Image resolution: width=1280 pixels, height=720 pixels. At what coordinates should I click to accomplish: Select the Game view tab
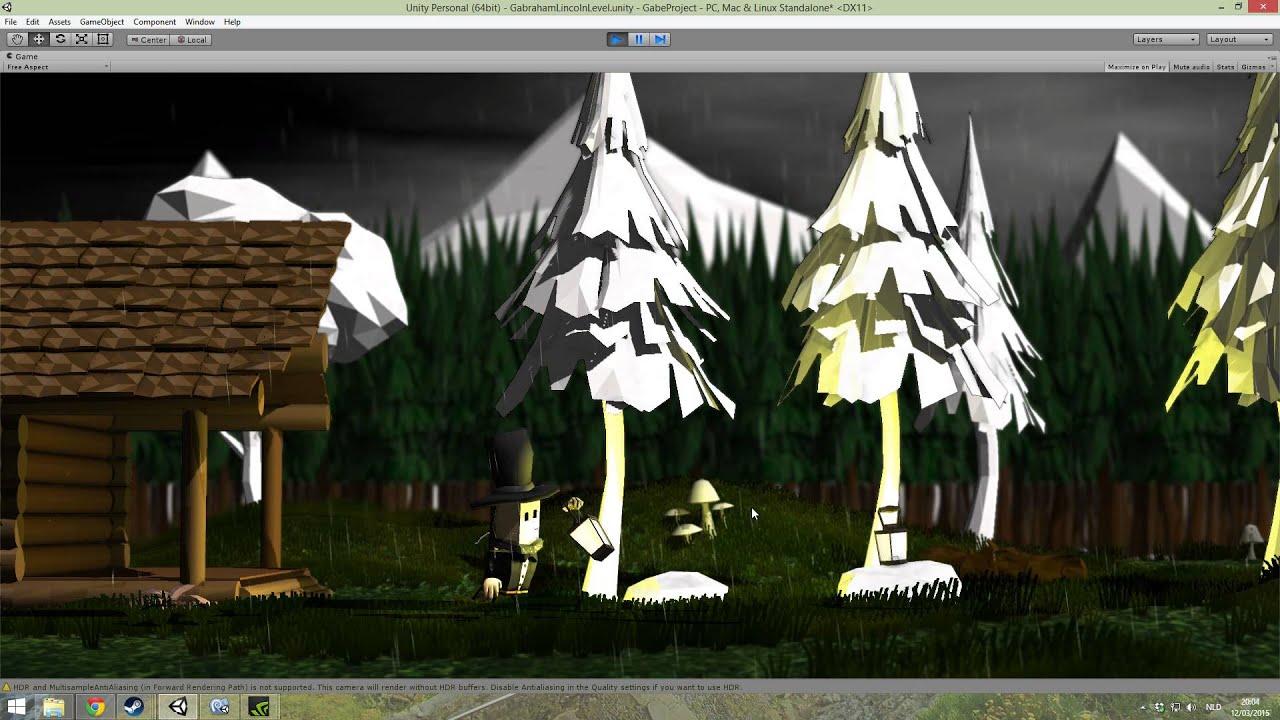22,56
